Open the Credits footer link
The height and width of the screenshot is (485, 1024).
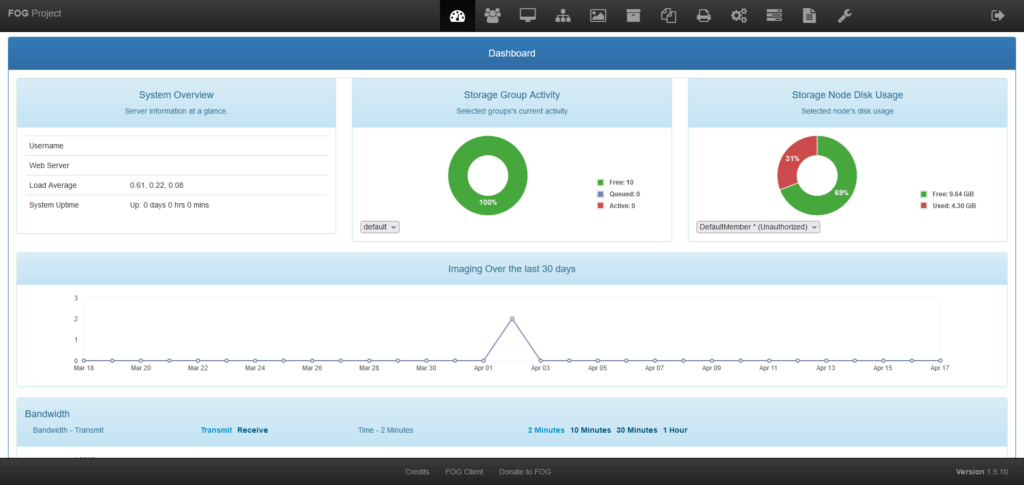417,471
